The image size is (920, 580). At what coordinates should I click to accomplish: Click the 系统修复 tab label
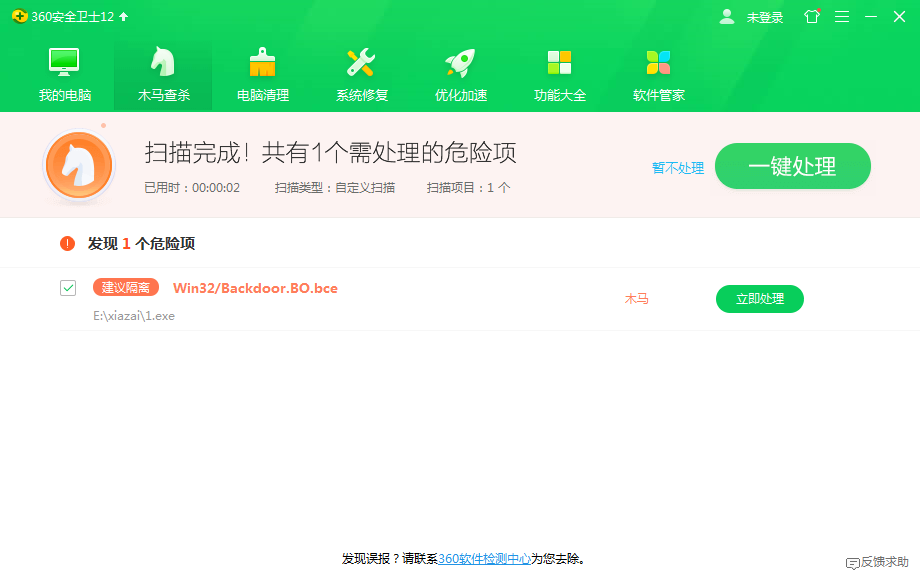click(362, 95)
